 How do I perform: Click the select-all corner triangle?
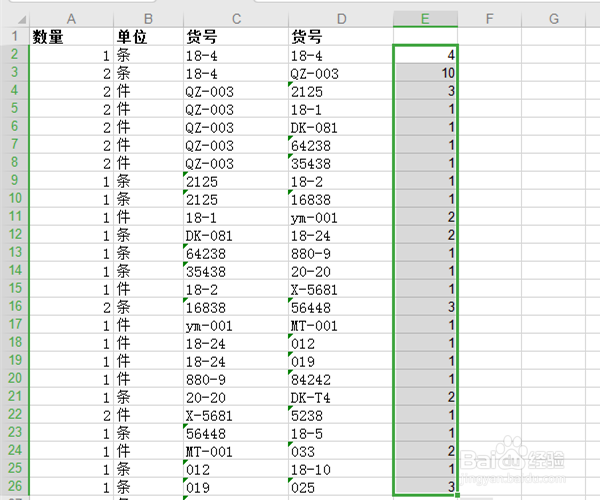[x=22, y=20]
